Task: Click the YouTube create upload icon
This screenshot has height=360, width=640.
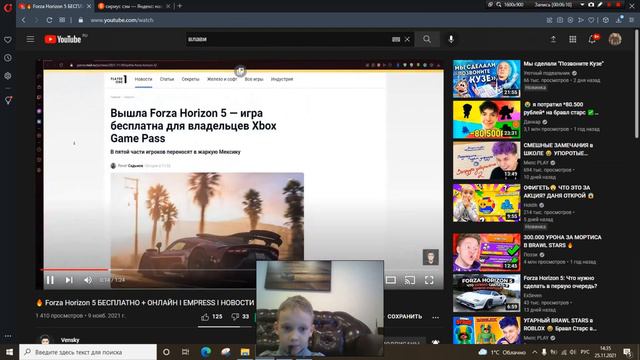Action: (553, 39)
